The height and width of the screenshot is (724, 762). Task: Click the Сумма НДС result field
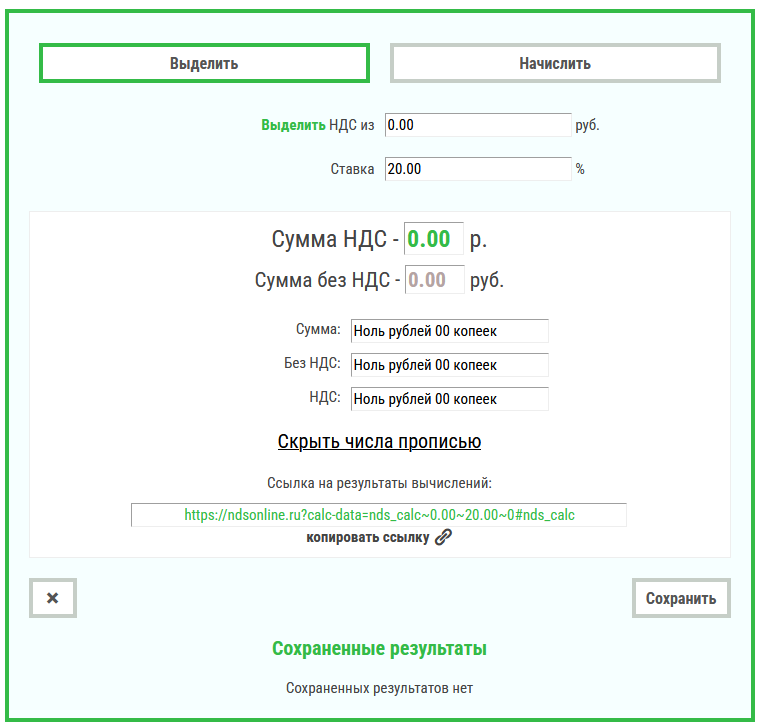tap(433, 239)
